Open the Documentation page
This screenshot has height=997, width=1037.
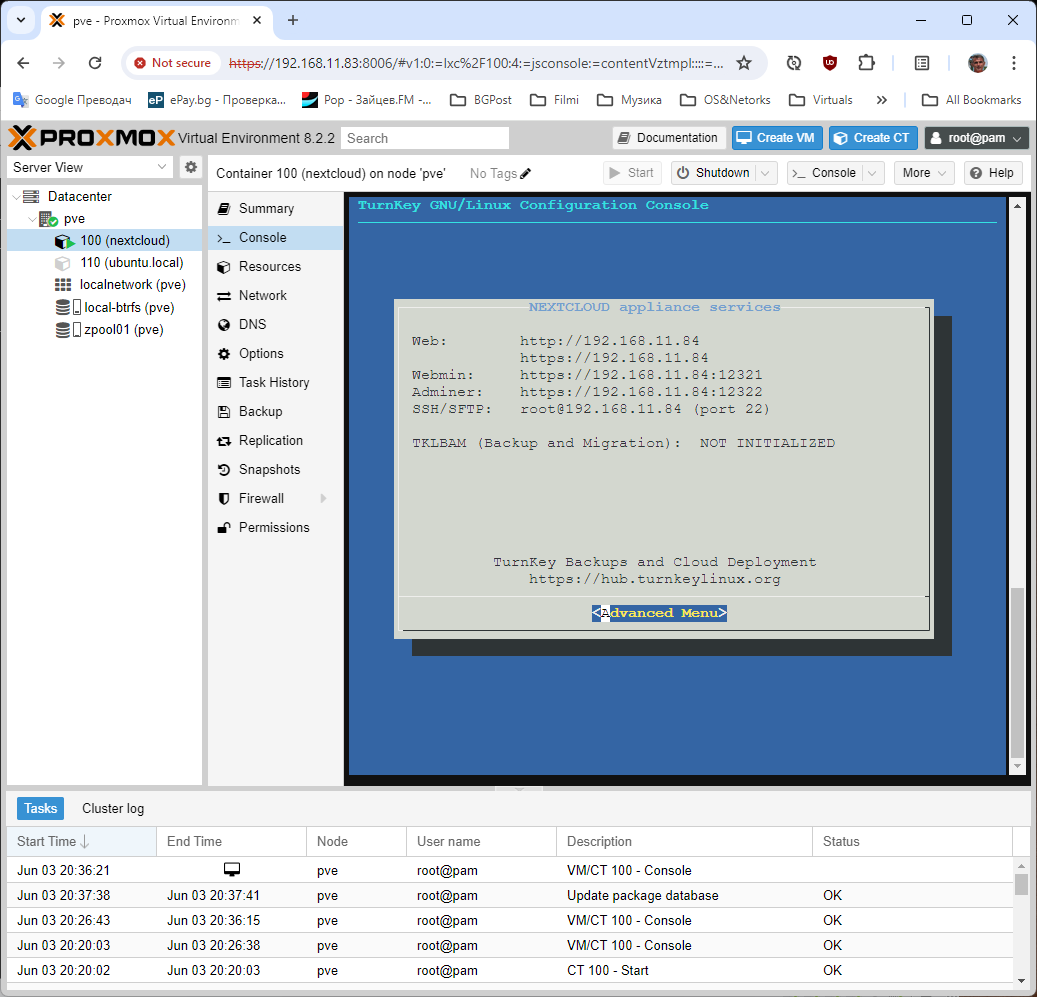[668, 138]
